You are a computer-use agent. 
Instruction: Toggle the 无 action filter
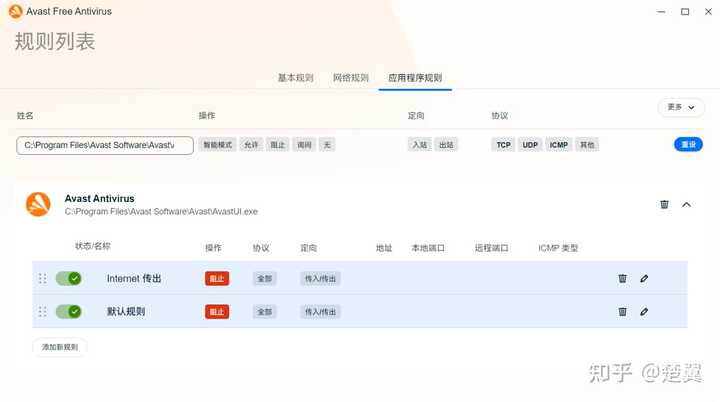coord(327,145)
